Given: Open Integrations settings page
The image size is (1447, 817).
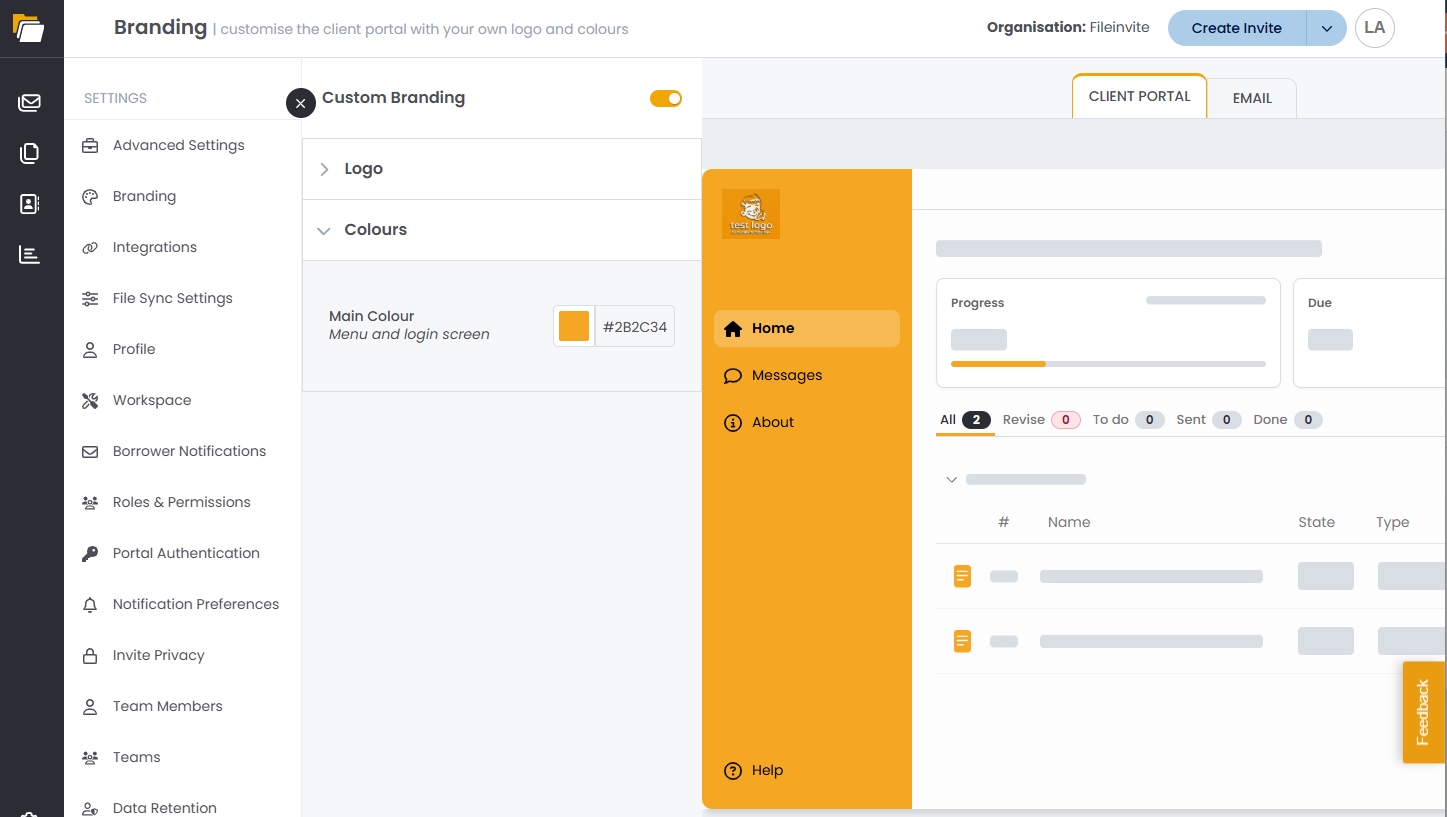Looking at the screenshot, I should tap(154, 247).
